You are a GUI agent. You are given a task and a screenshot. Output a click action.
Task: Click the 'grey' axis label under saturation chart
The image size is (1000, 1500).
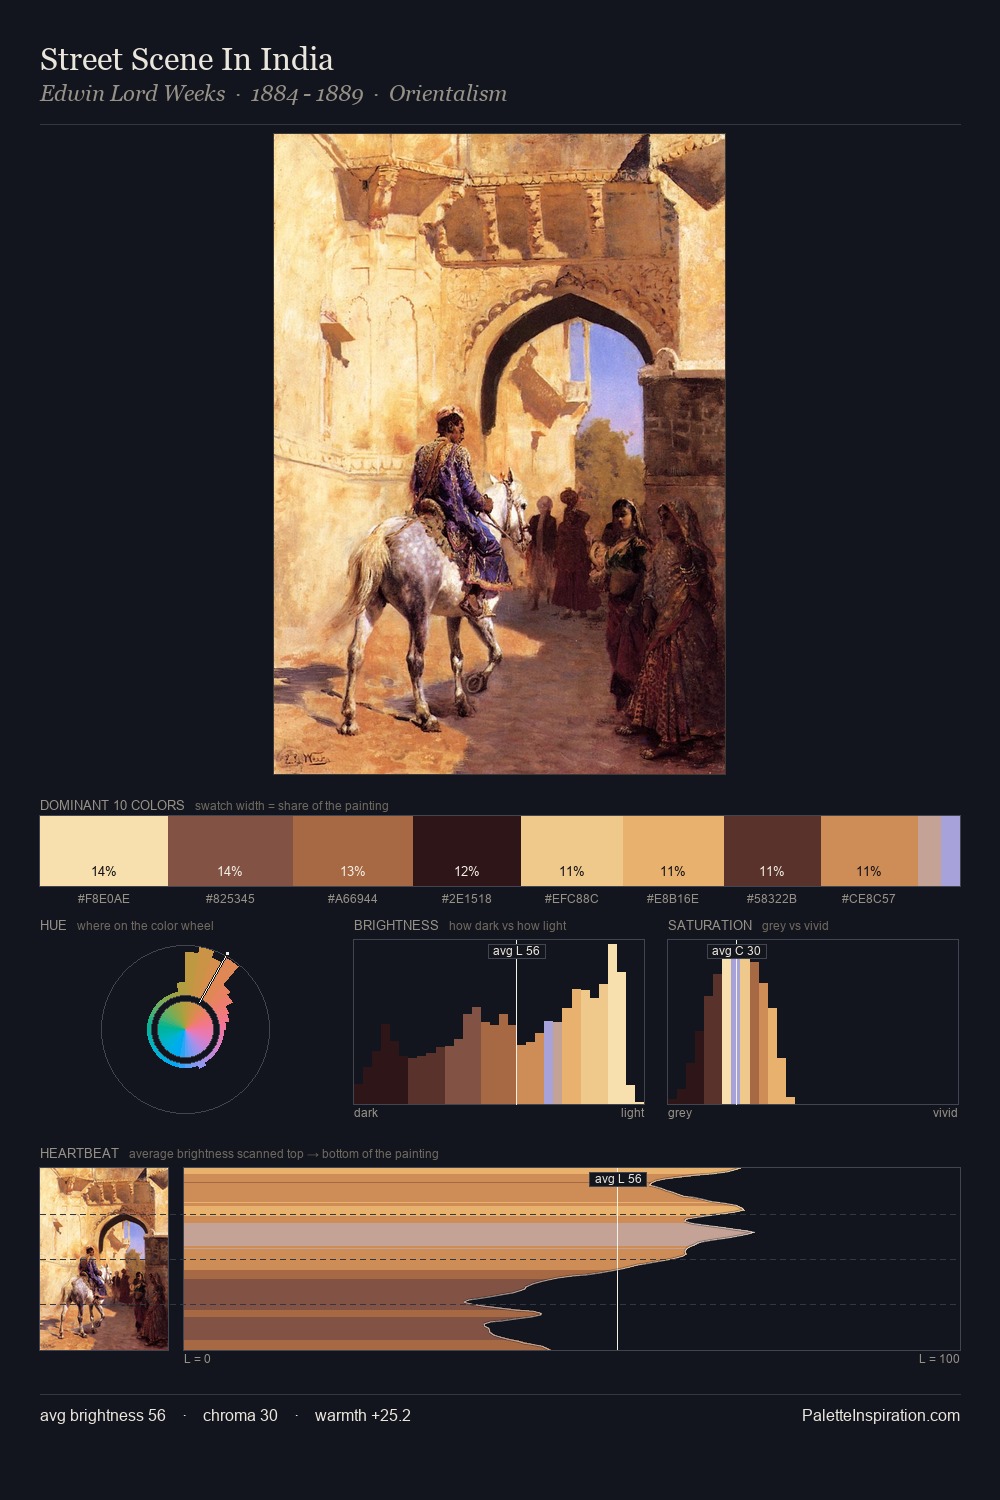pos(680,1112)
